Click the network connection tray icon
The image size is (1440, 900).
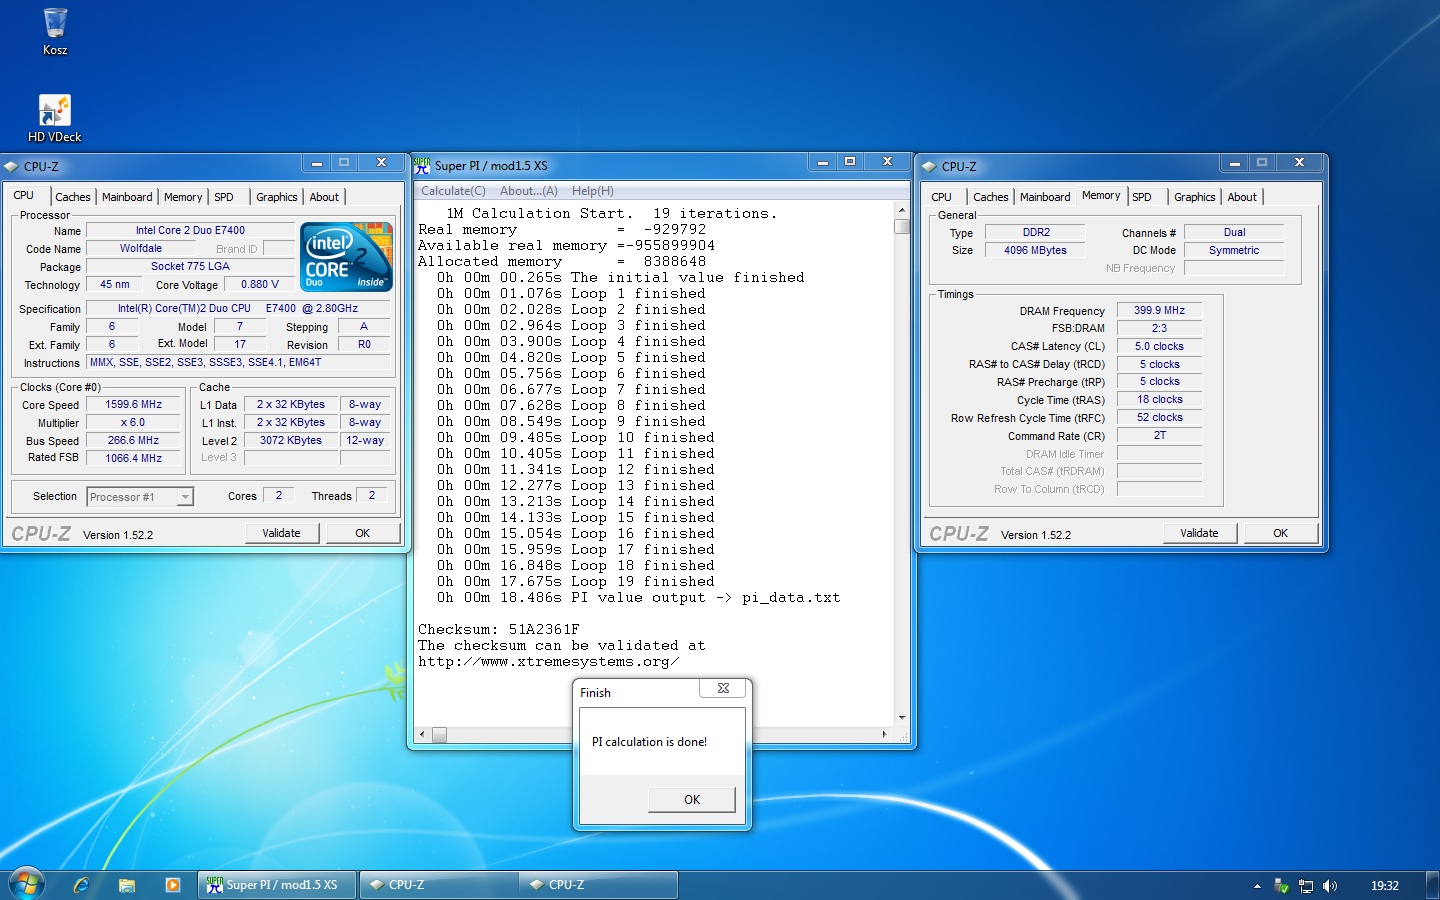coord(1305,886)
